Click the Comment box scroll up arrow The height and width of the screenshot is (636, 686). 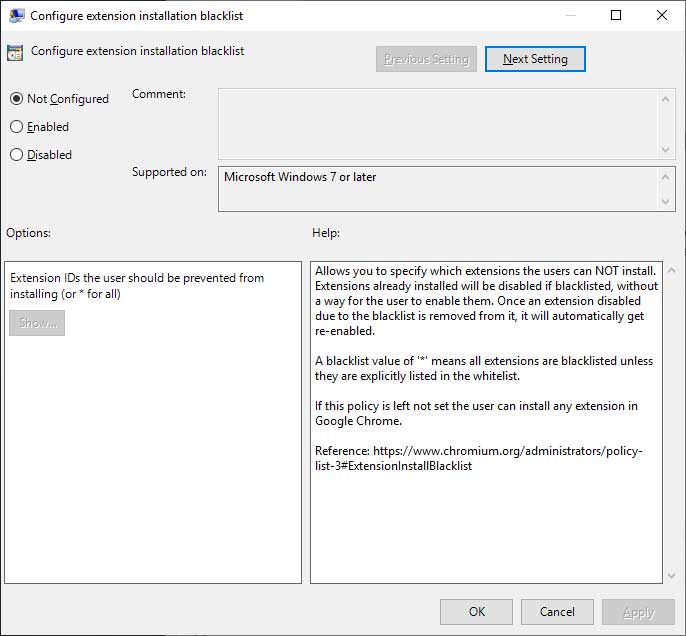click(x=665, y=99)
